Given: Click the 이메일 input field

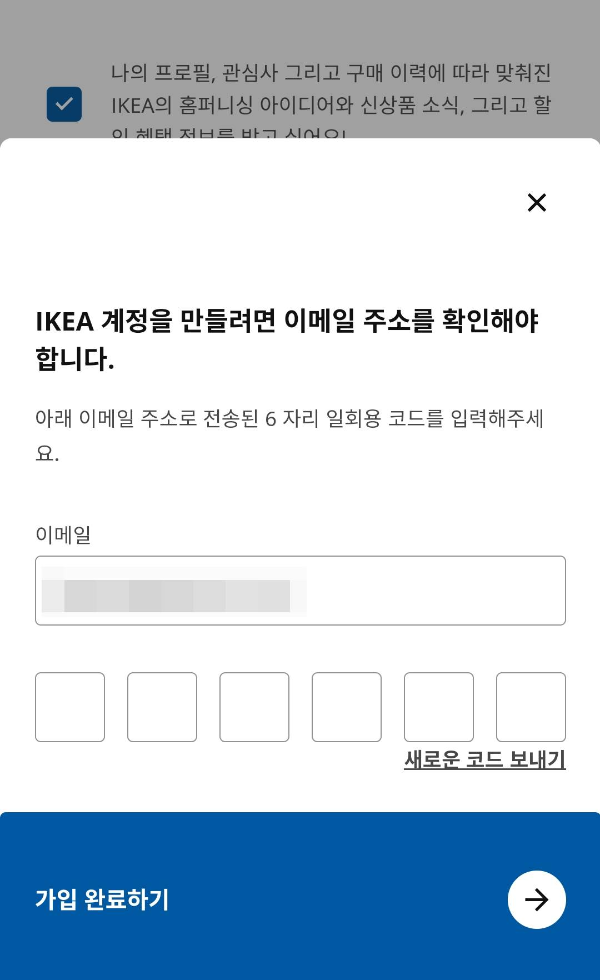Looking at the screenshot, I should click(301, 590).
